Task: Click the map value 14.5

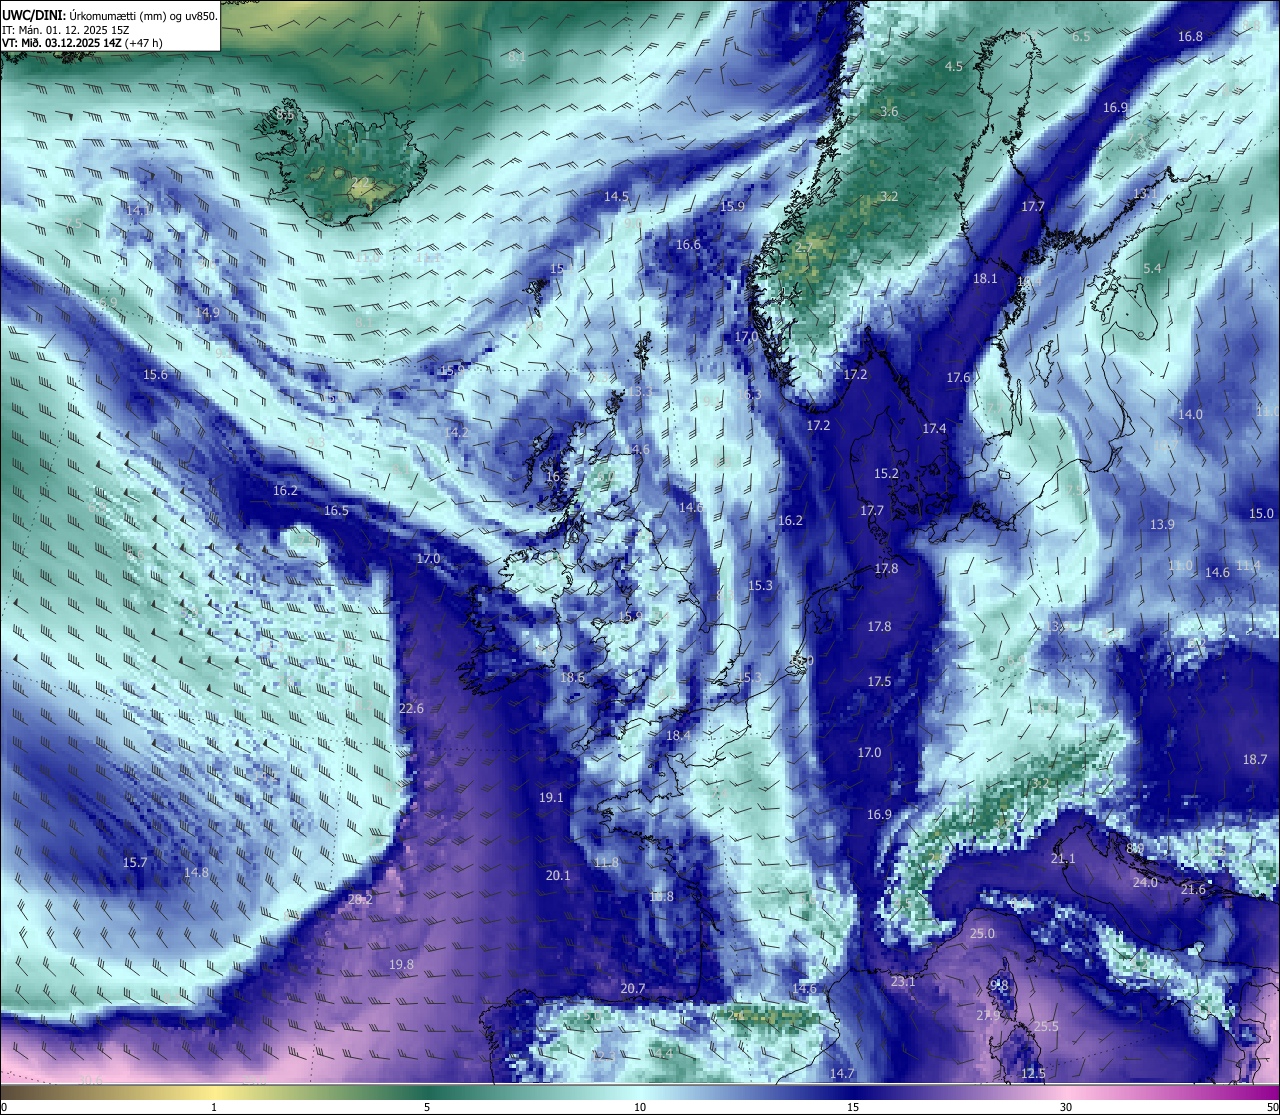Action: tap(617, 196)
